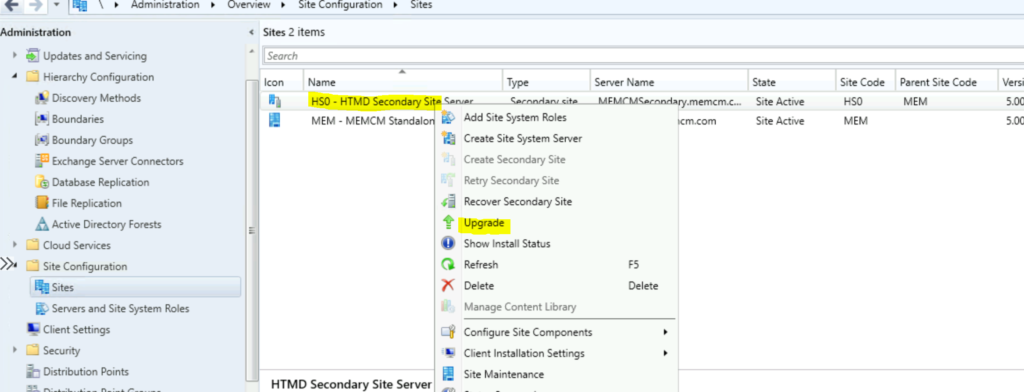Collapse the Hierarchy Configuration node

(15, 77)
